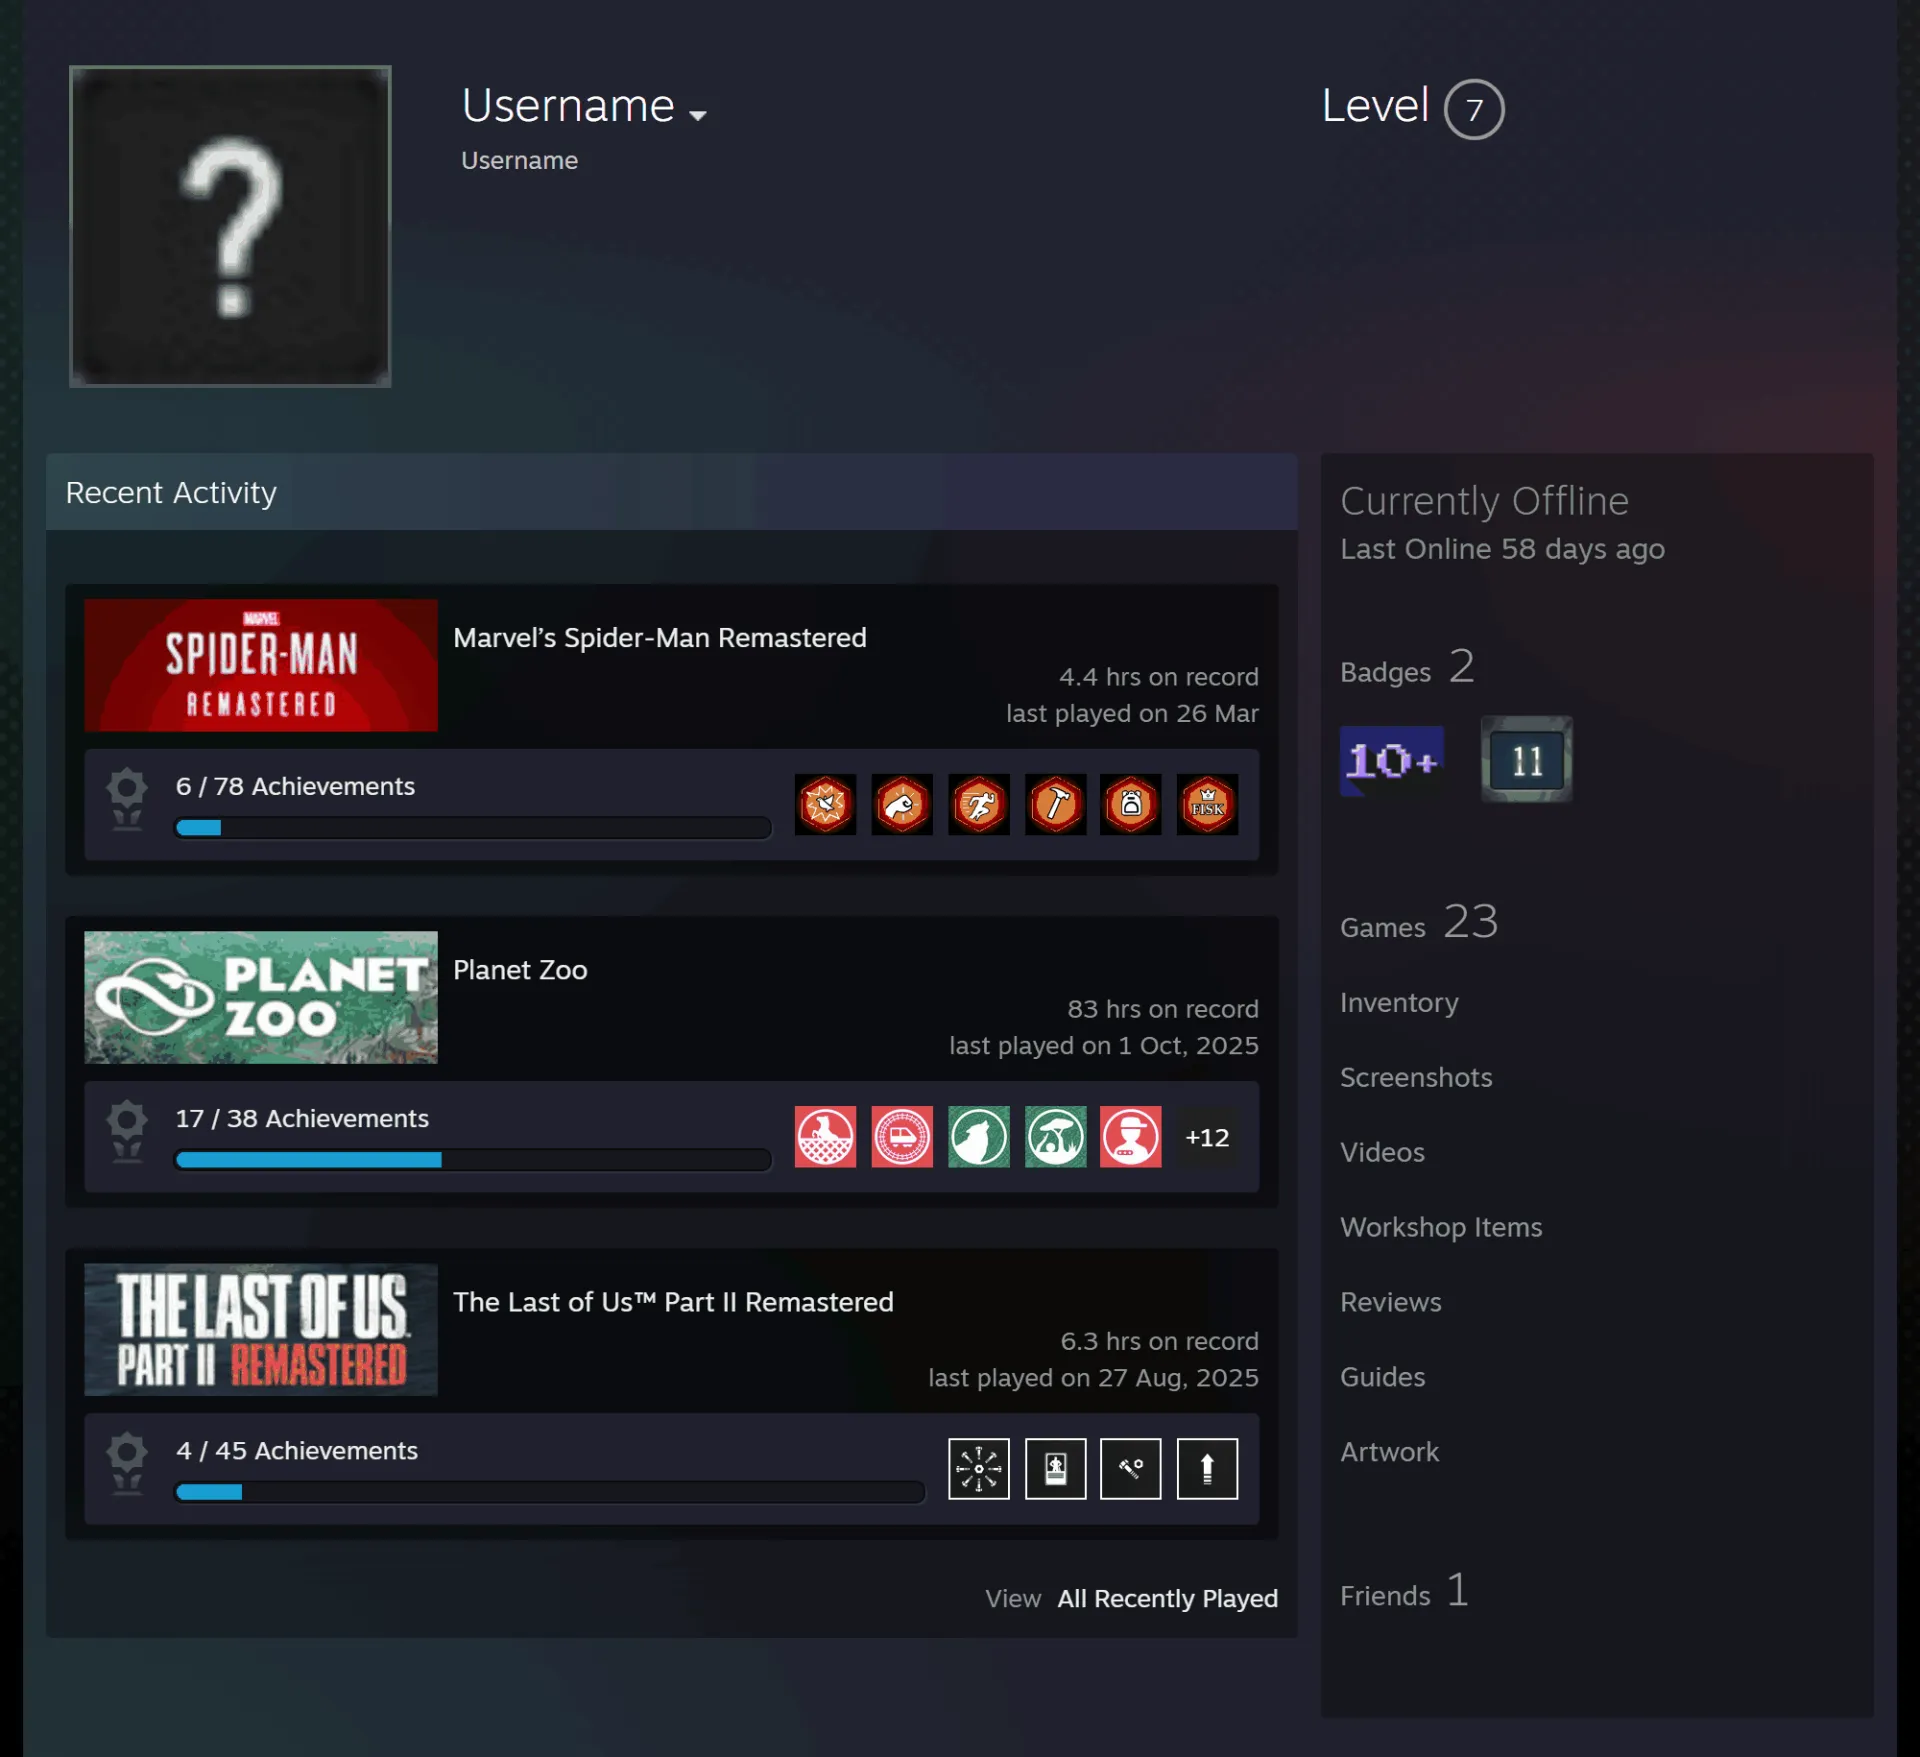
Task: Click the Spider-Man hammer achievement icon
Action: (x=1055, y=804)
